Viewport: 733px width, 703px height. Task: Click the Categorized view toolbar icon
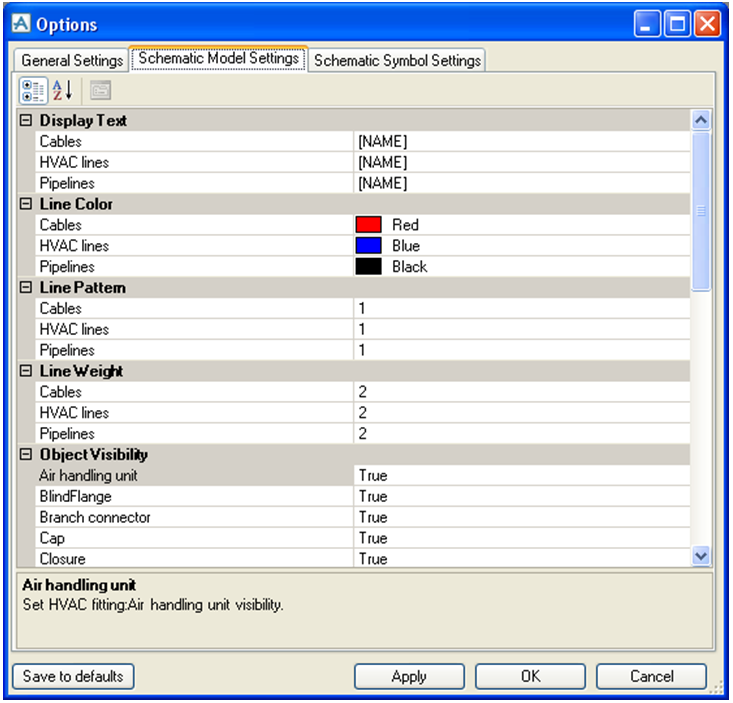33,90
